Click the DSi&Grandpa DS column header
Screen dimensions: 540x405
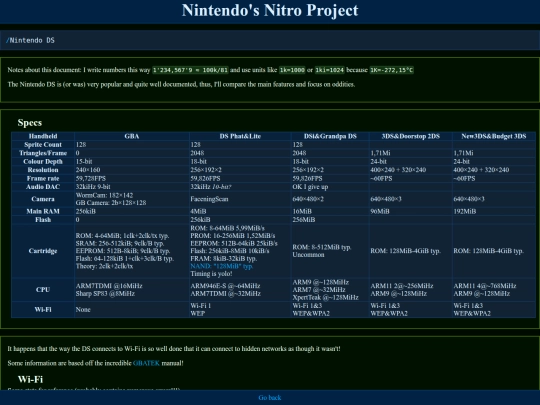(x=330, y=136)
